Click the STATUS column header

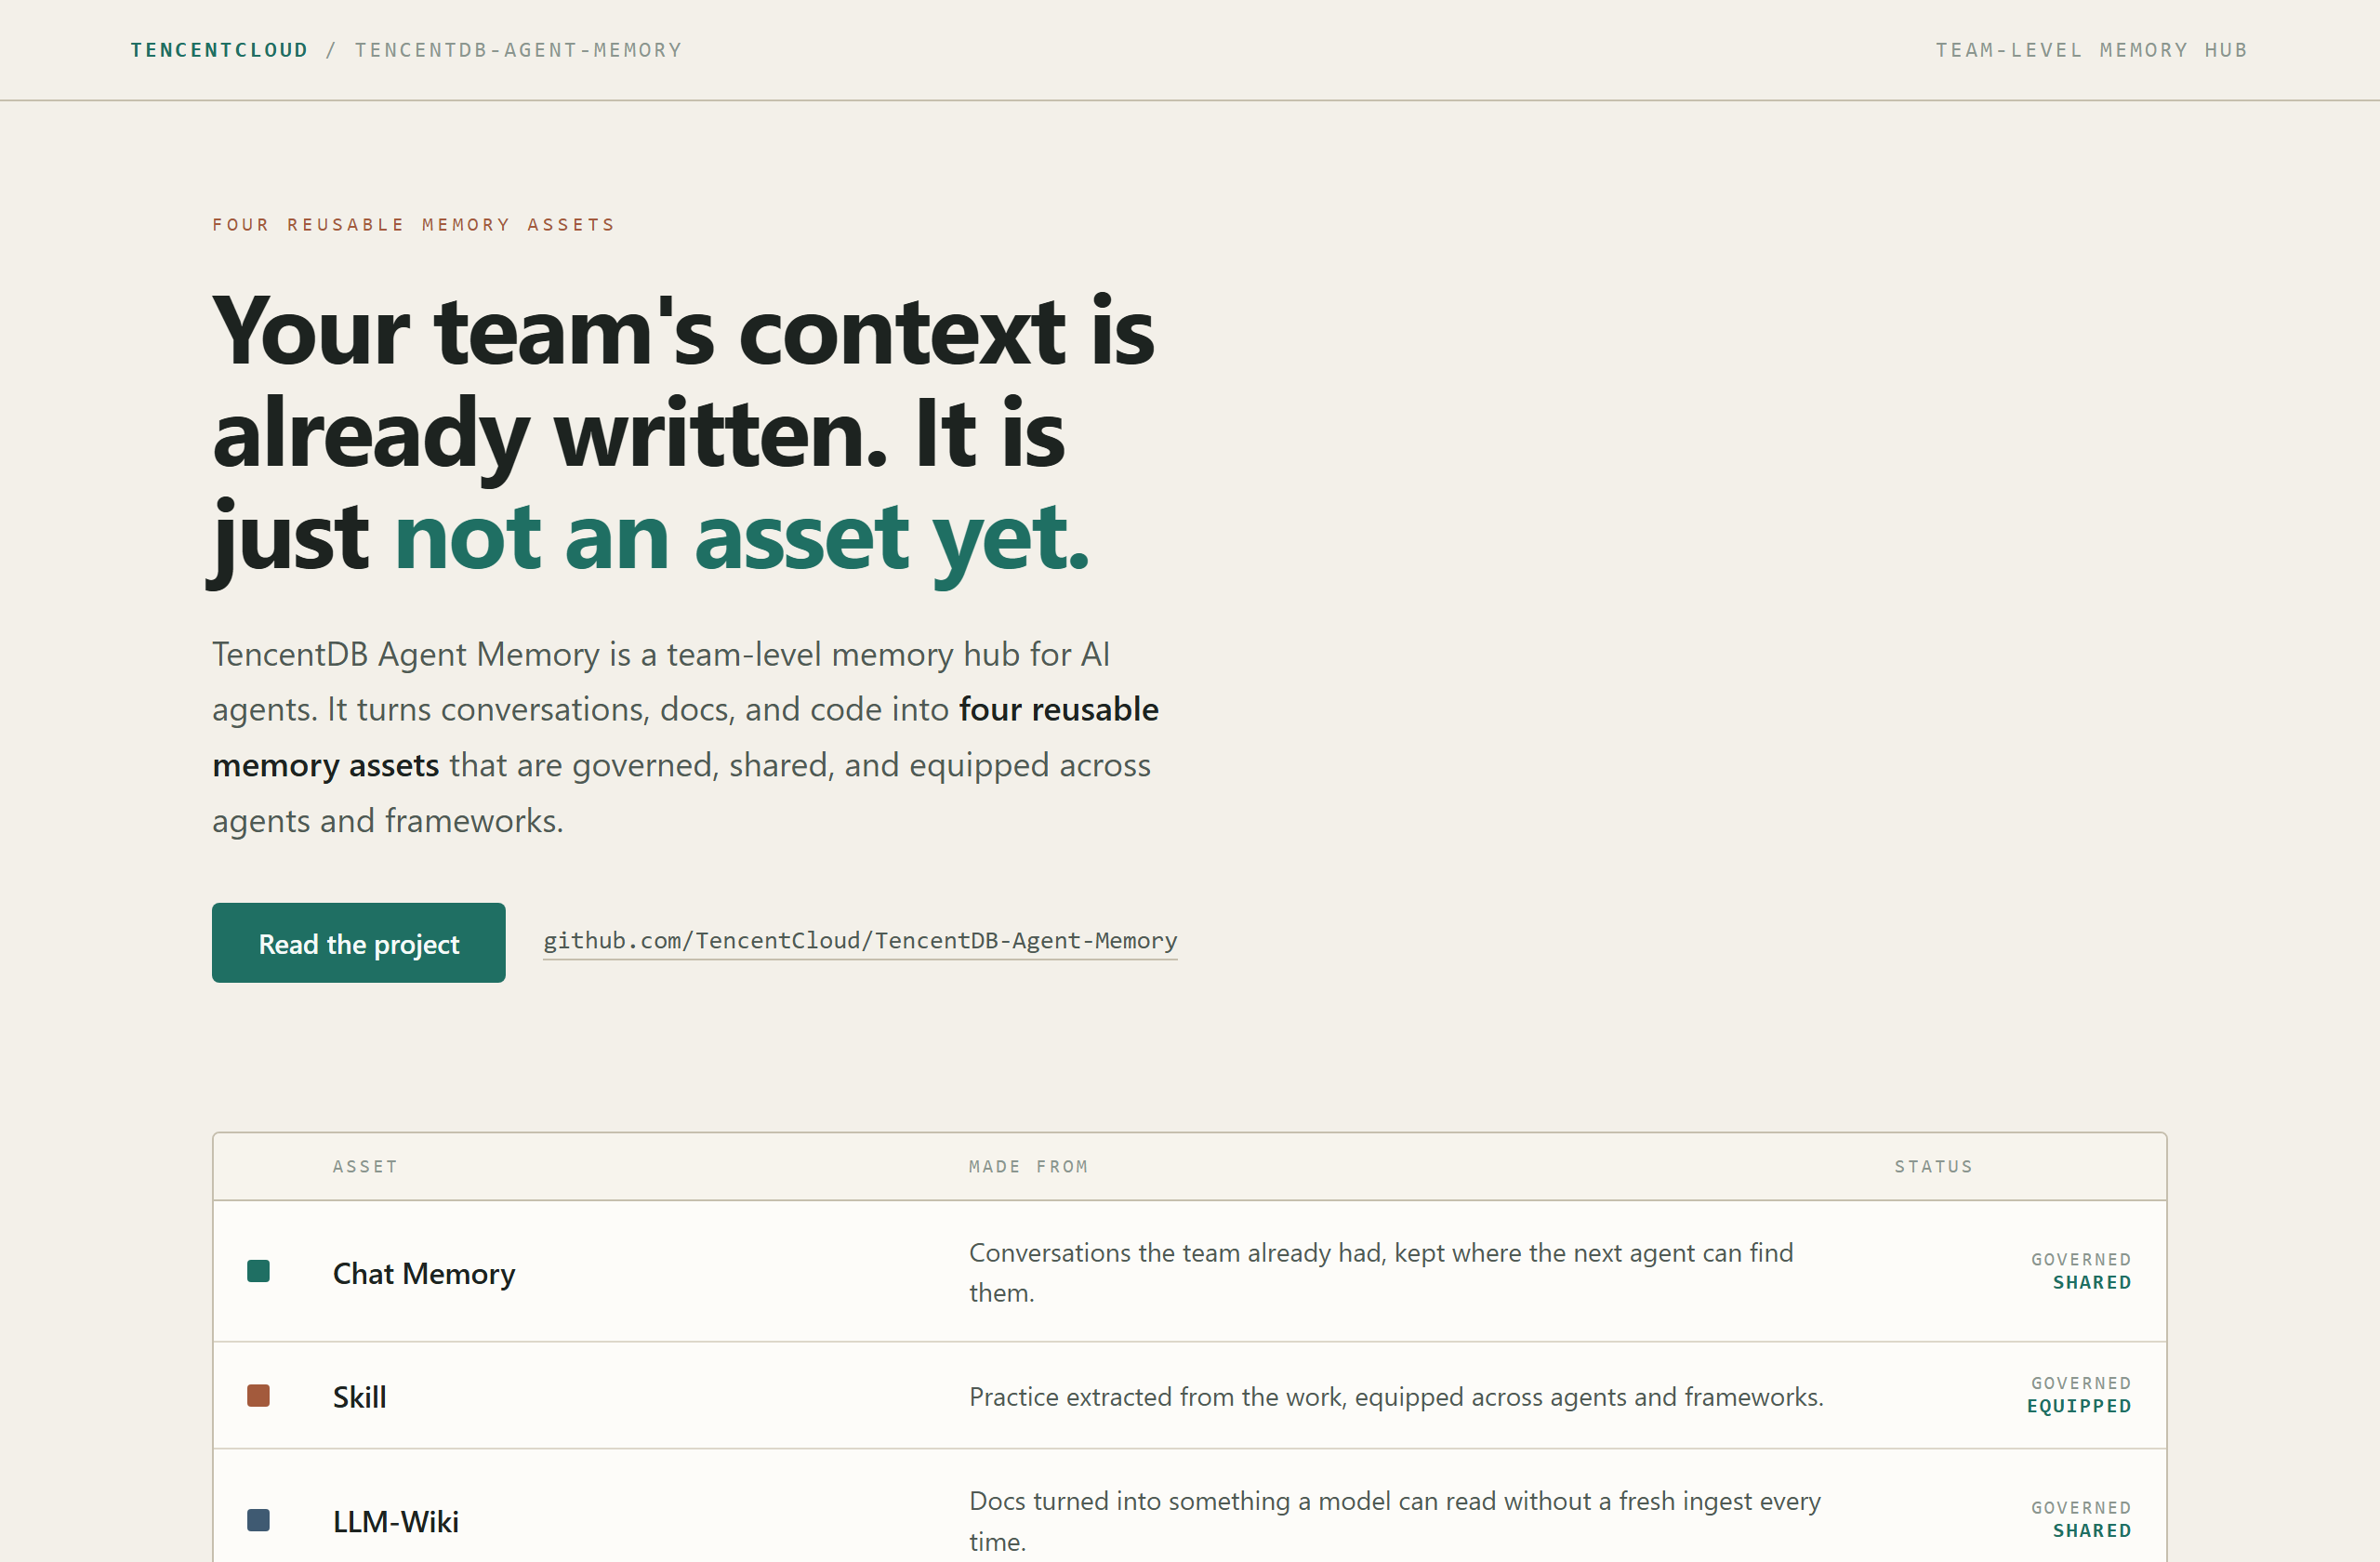(x=1934, y=1167)
